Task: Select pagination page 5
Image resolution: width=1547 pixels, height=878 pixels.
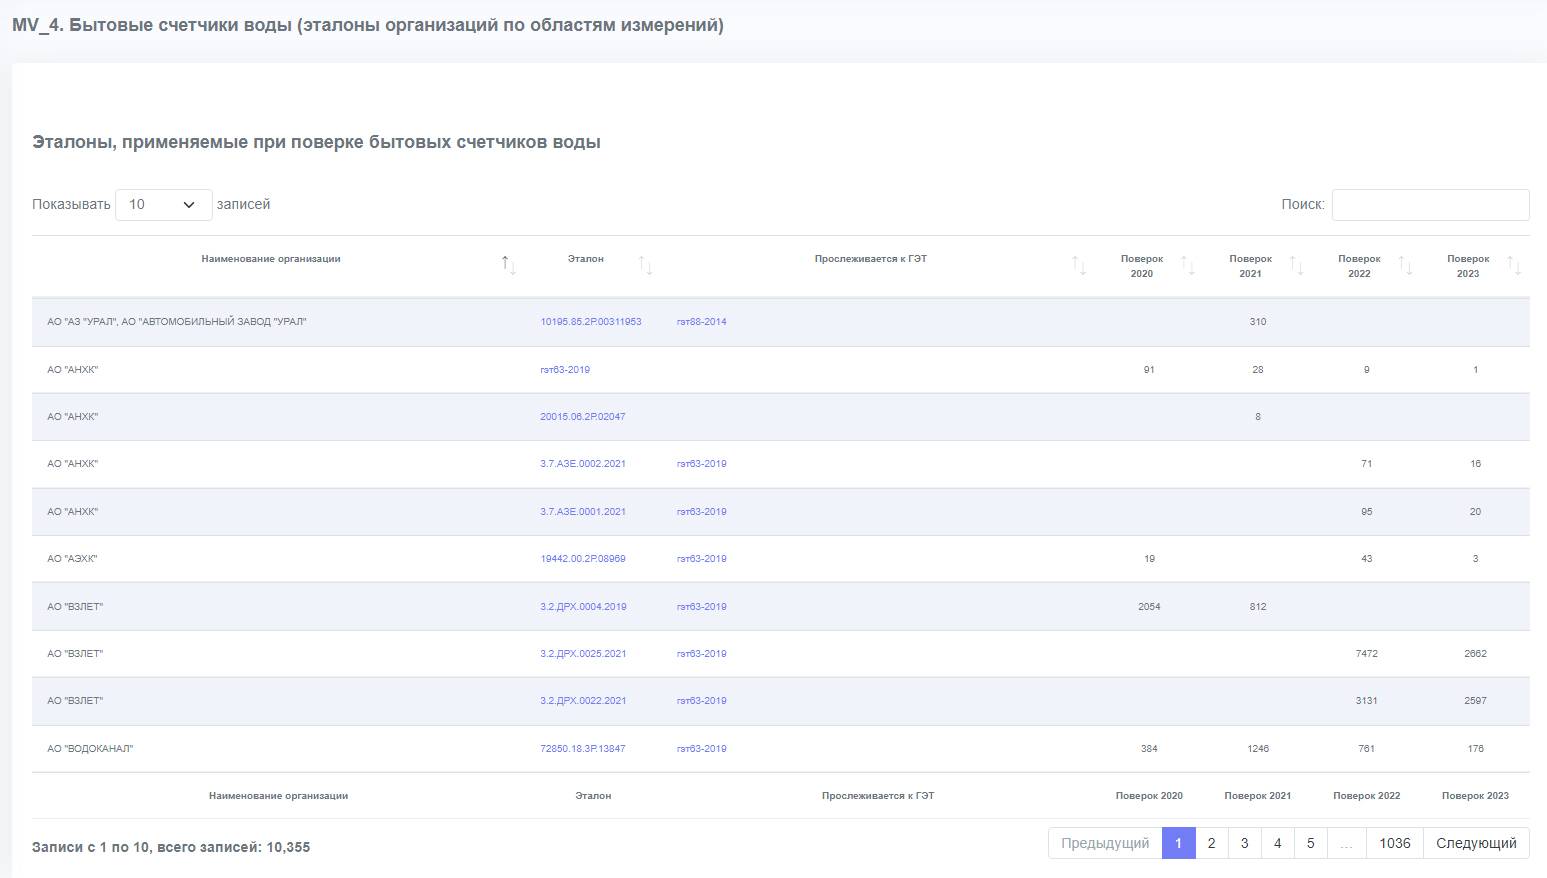Action: point(1310,843)
